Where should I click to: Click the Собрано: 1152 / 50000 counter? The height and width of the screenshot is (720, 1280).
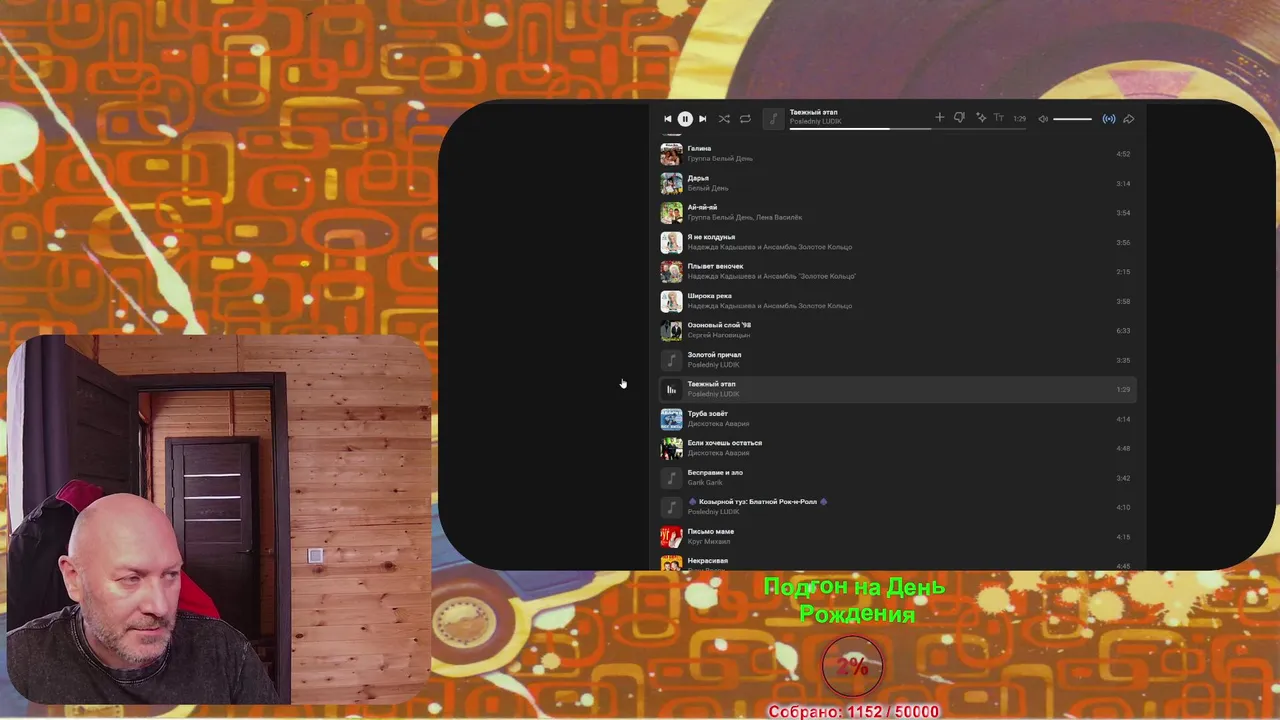pyautogui.click(x=854, y=711)
